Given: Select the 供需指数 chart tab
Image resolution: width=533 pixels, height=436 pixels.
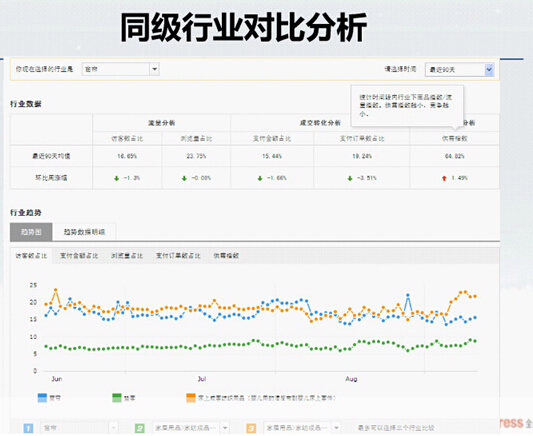Looking at the screenshot, I should 226,256.
